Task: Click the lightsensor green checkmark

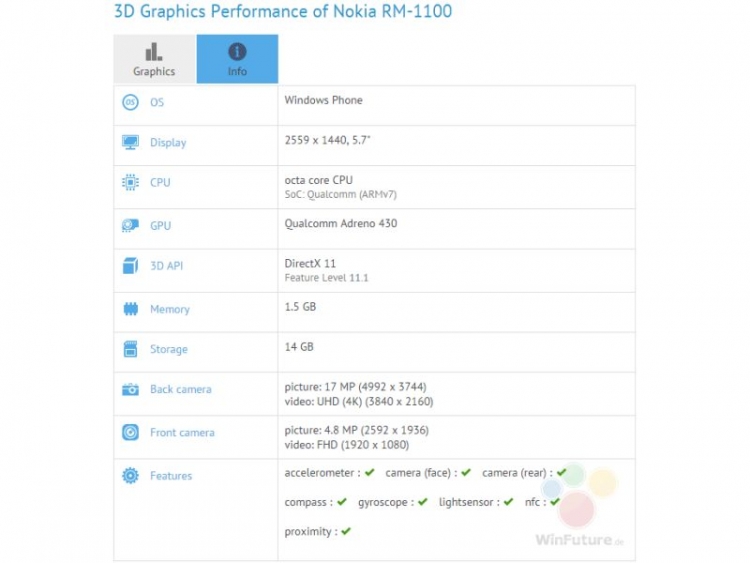Action: click(x=508, y=502)
